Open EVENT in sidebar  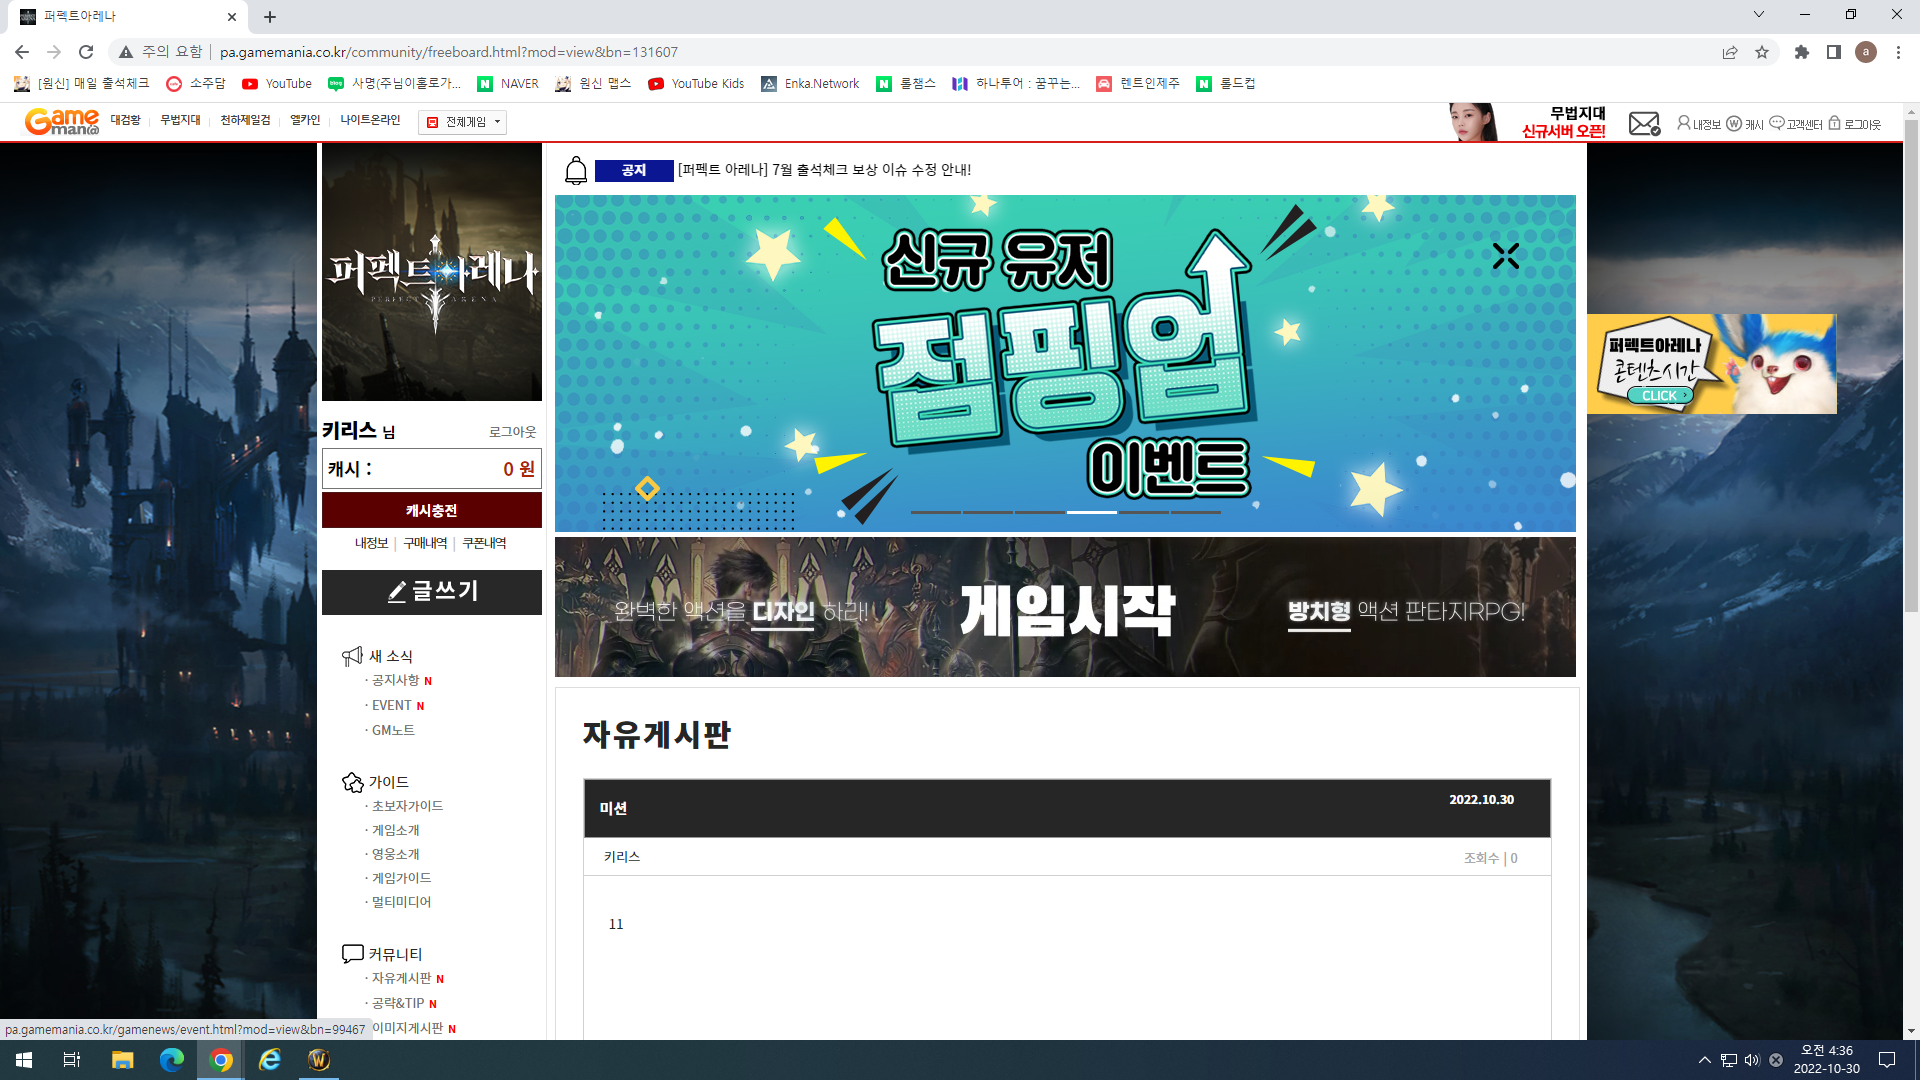[392, 705]
